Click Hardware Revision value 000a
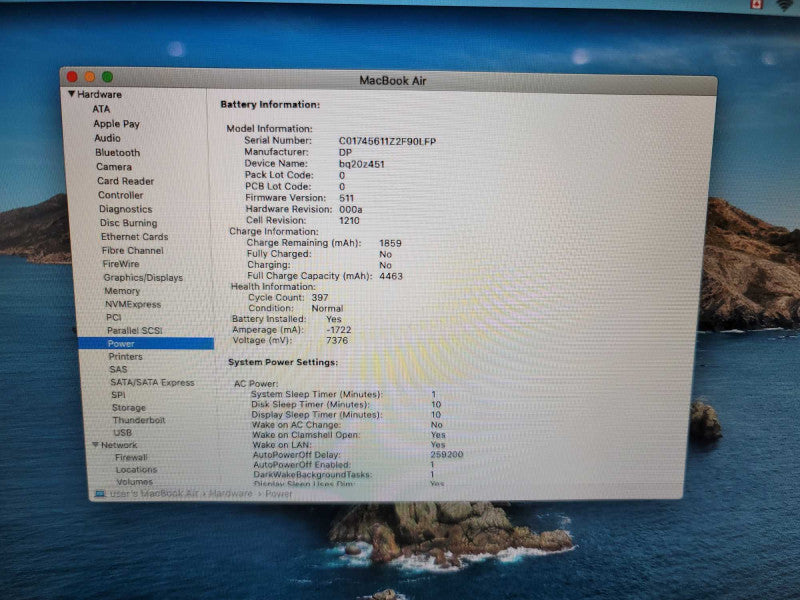Viewport: 800px width, 600px height. [x=351, y=209]
